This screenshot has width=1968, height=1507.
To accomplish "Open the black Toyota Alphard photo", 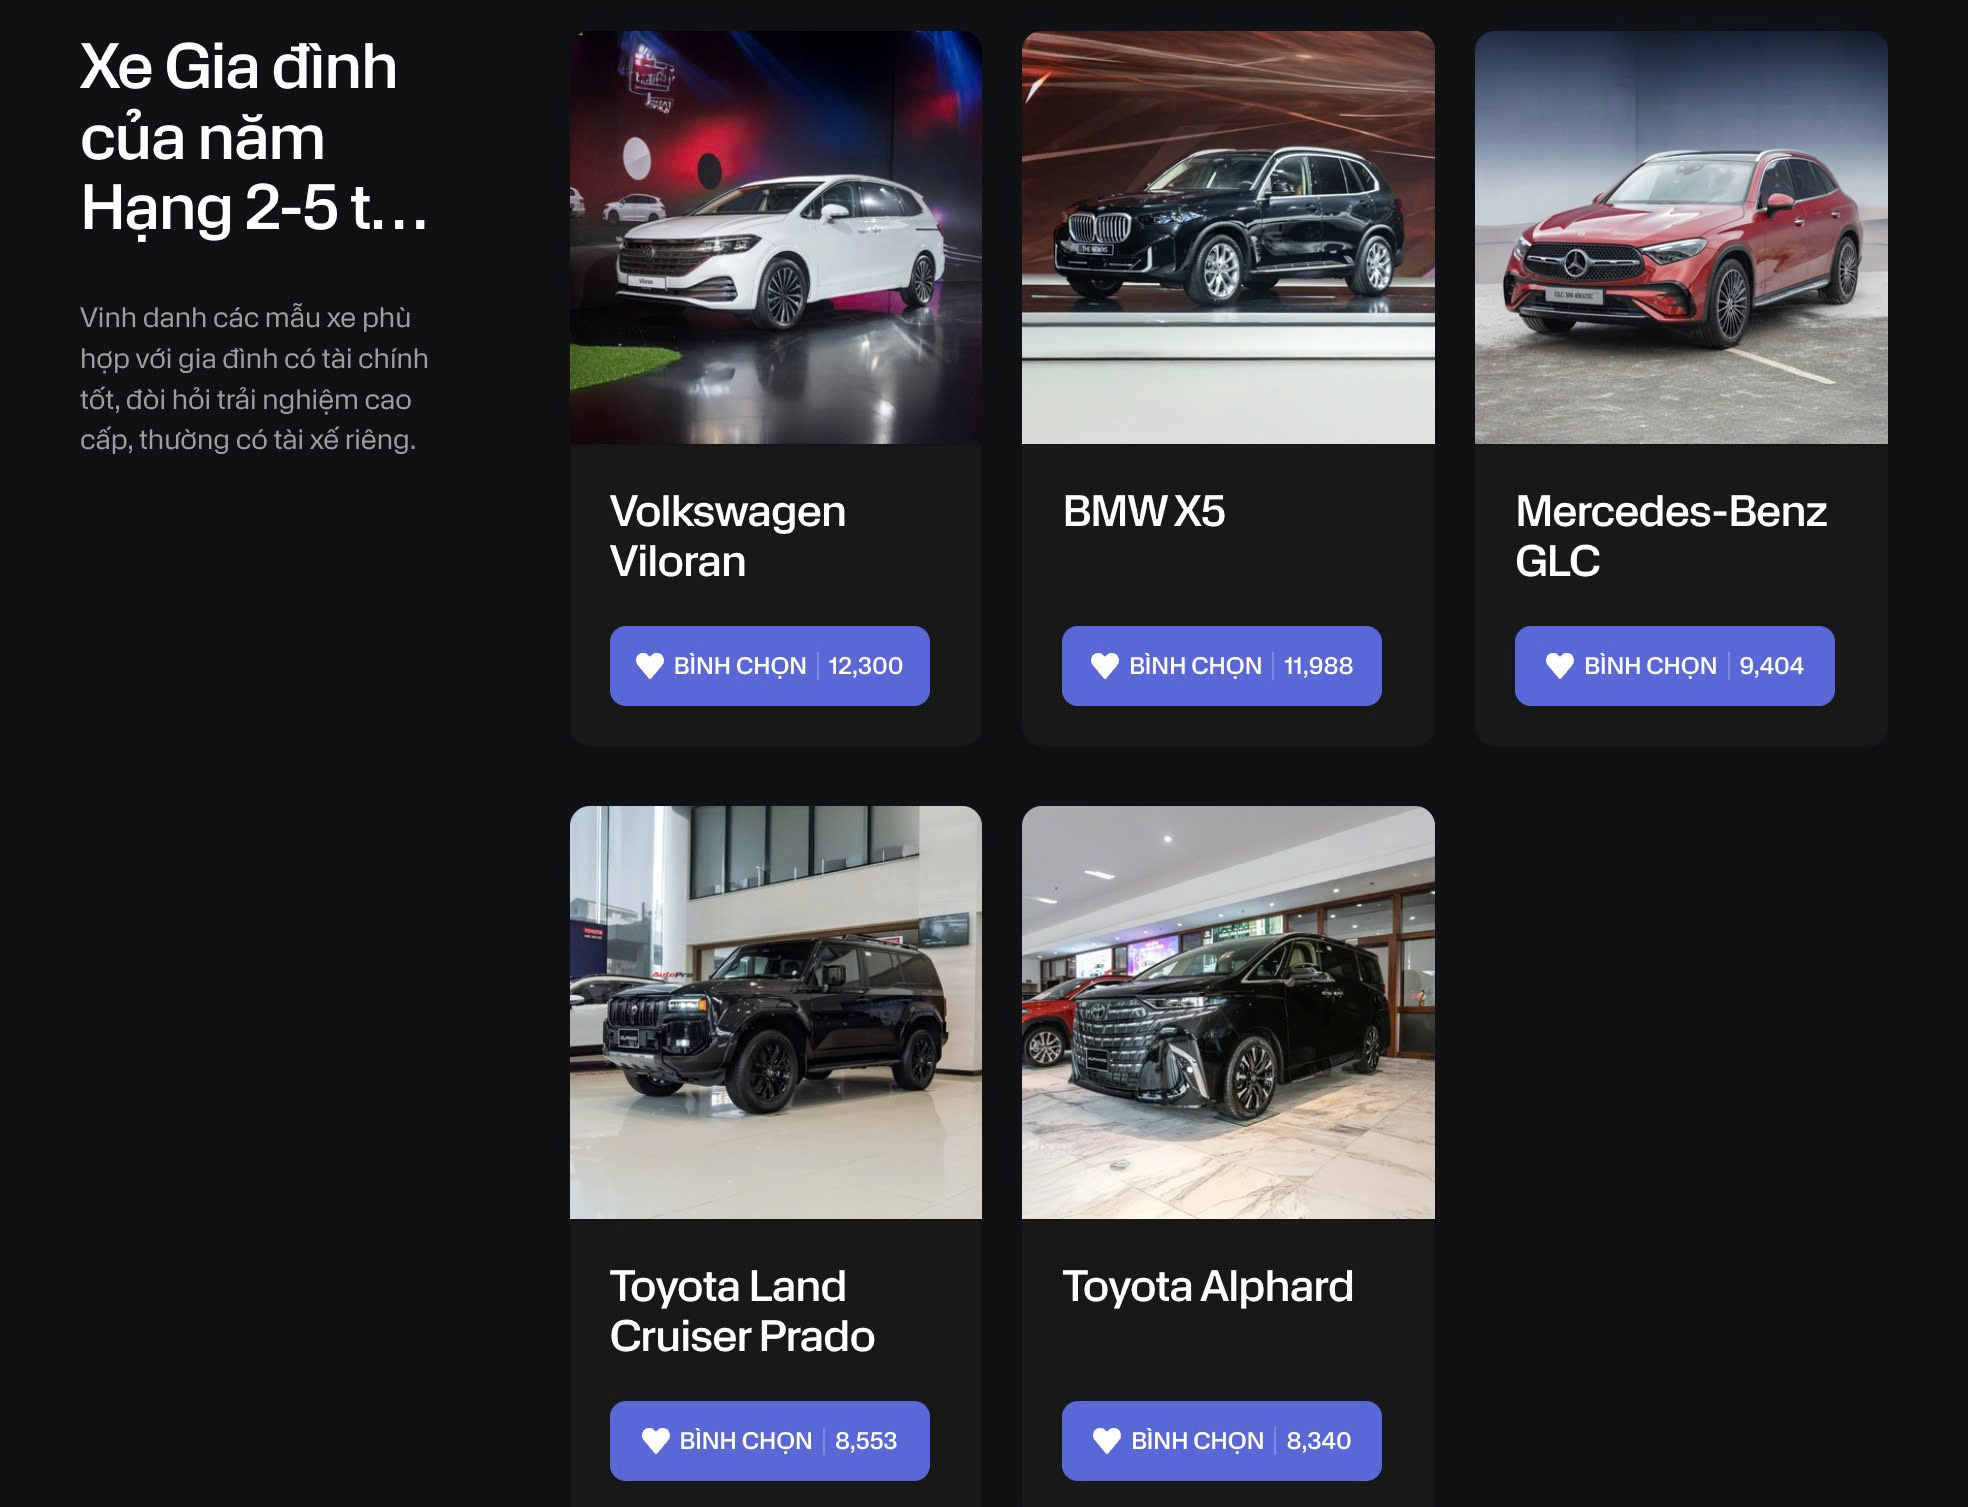I will [x=1228, y=1012].
